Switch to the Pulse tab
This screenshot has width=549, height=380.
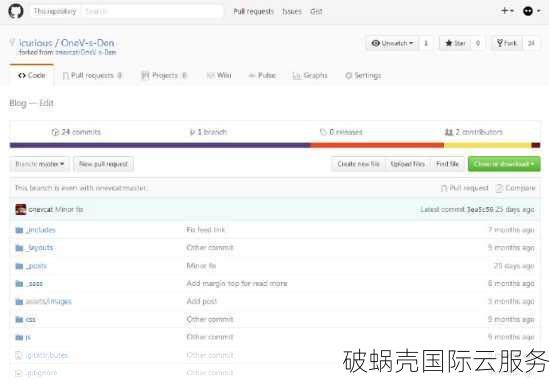pos(262,75)
